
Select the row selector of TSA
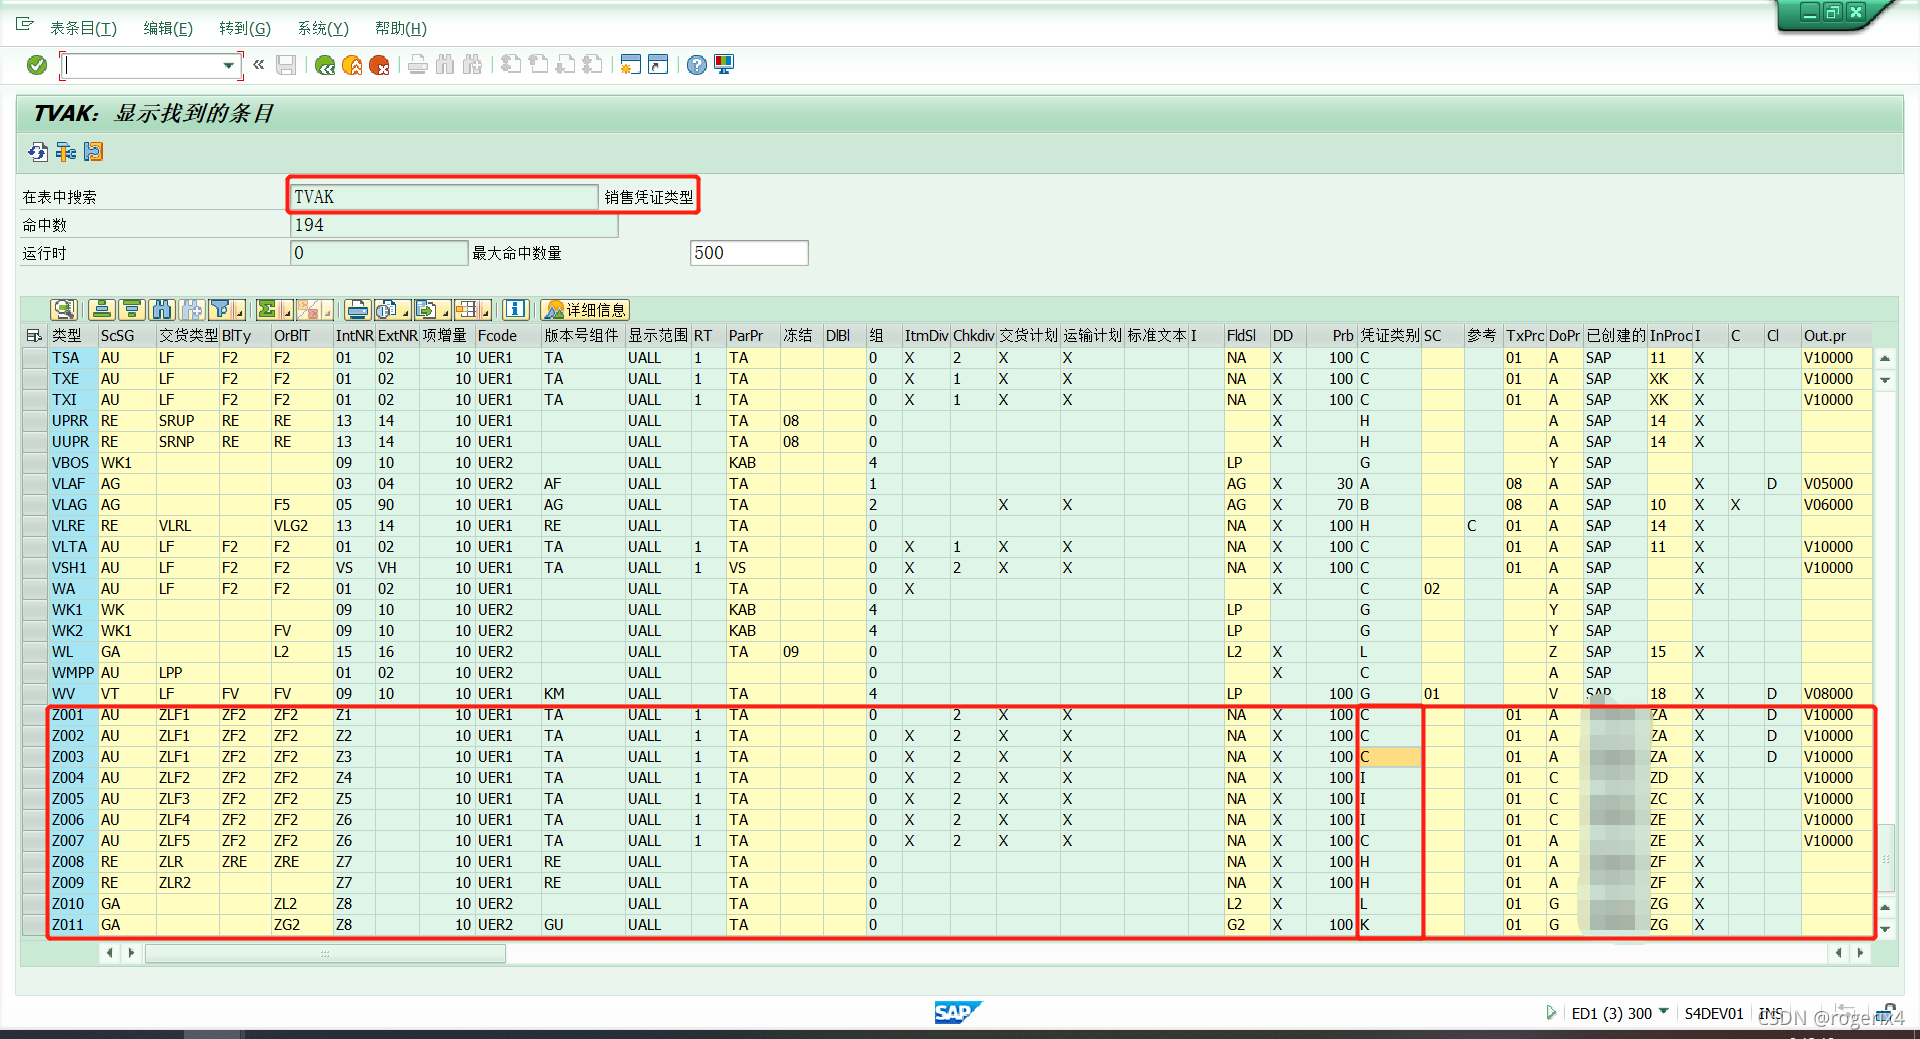[34, 358]
